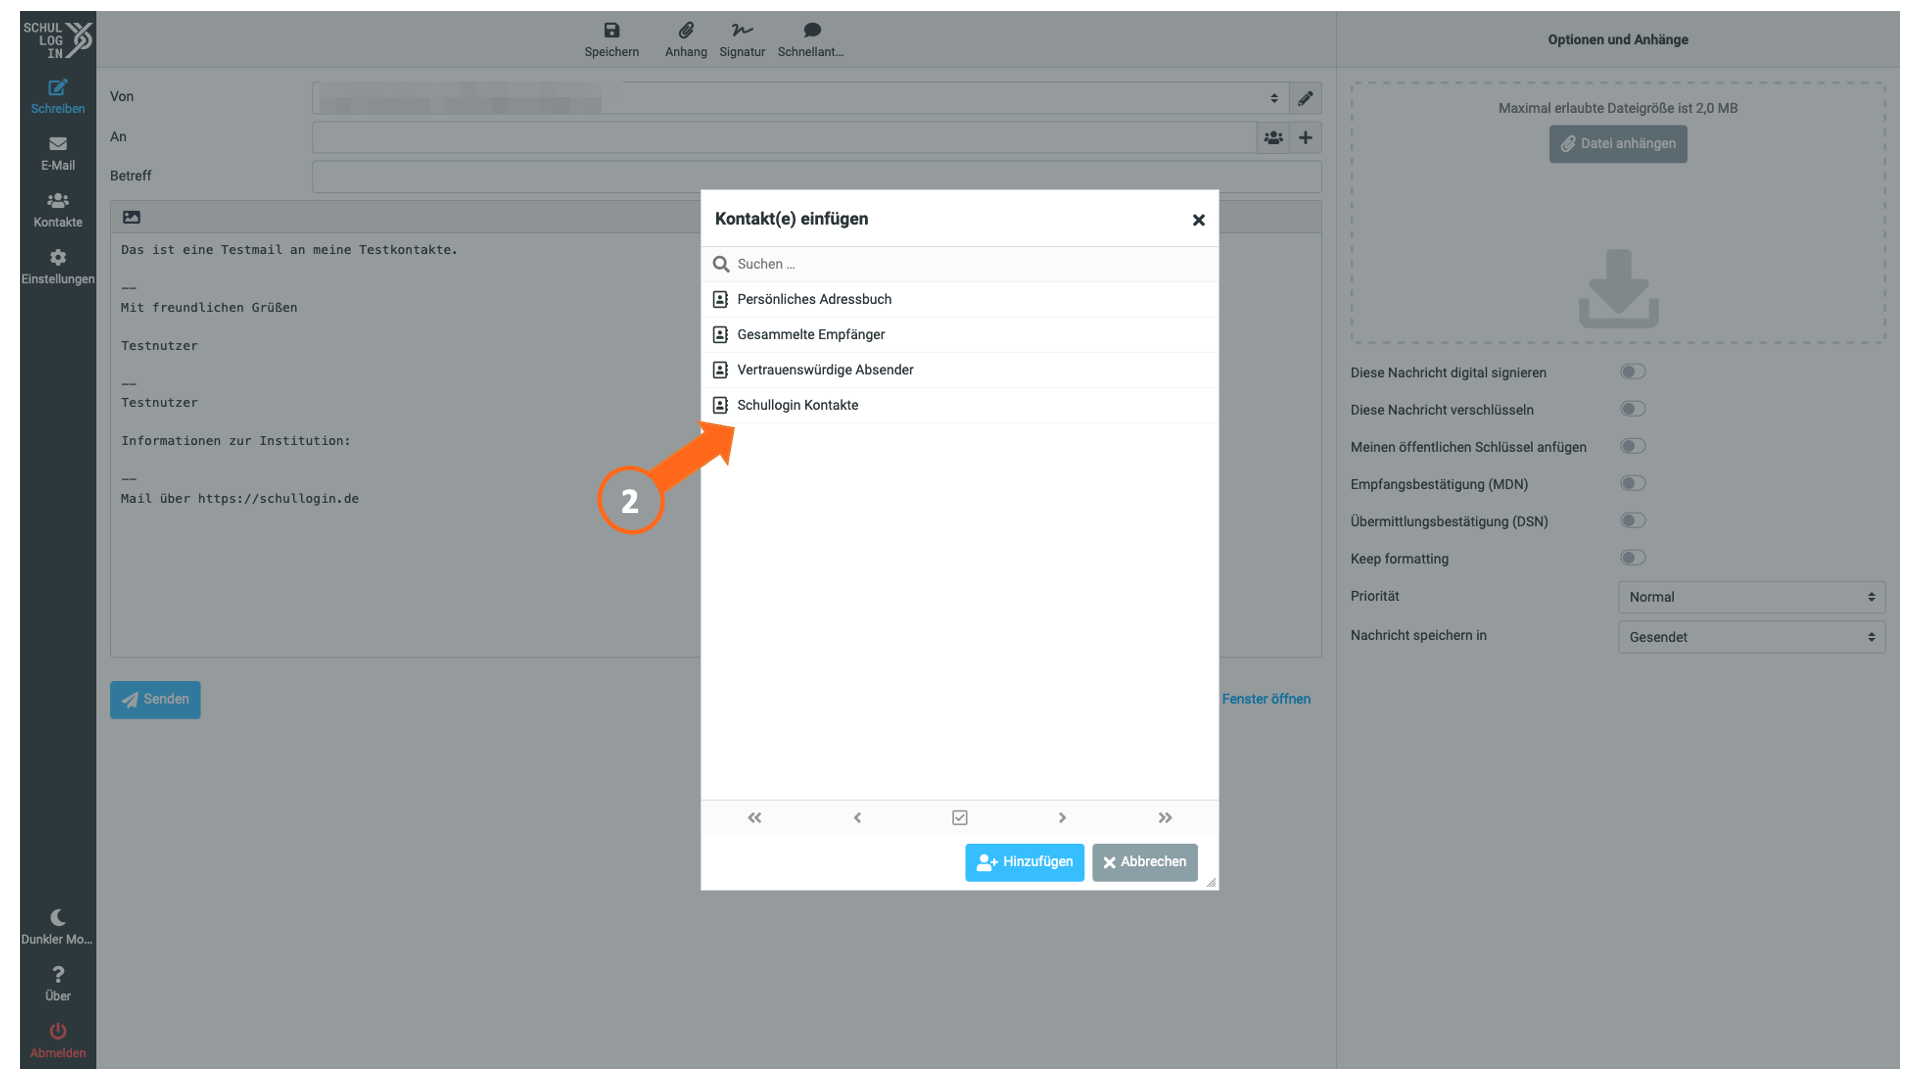Open Schreiben in the sidebar
This screenshot has height=1080, width=1920.
57,97
